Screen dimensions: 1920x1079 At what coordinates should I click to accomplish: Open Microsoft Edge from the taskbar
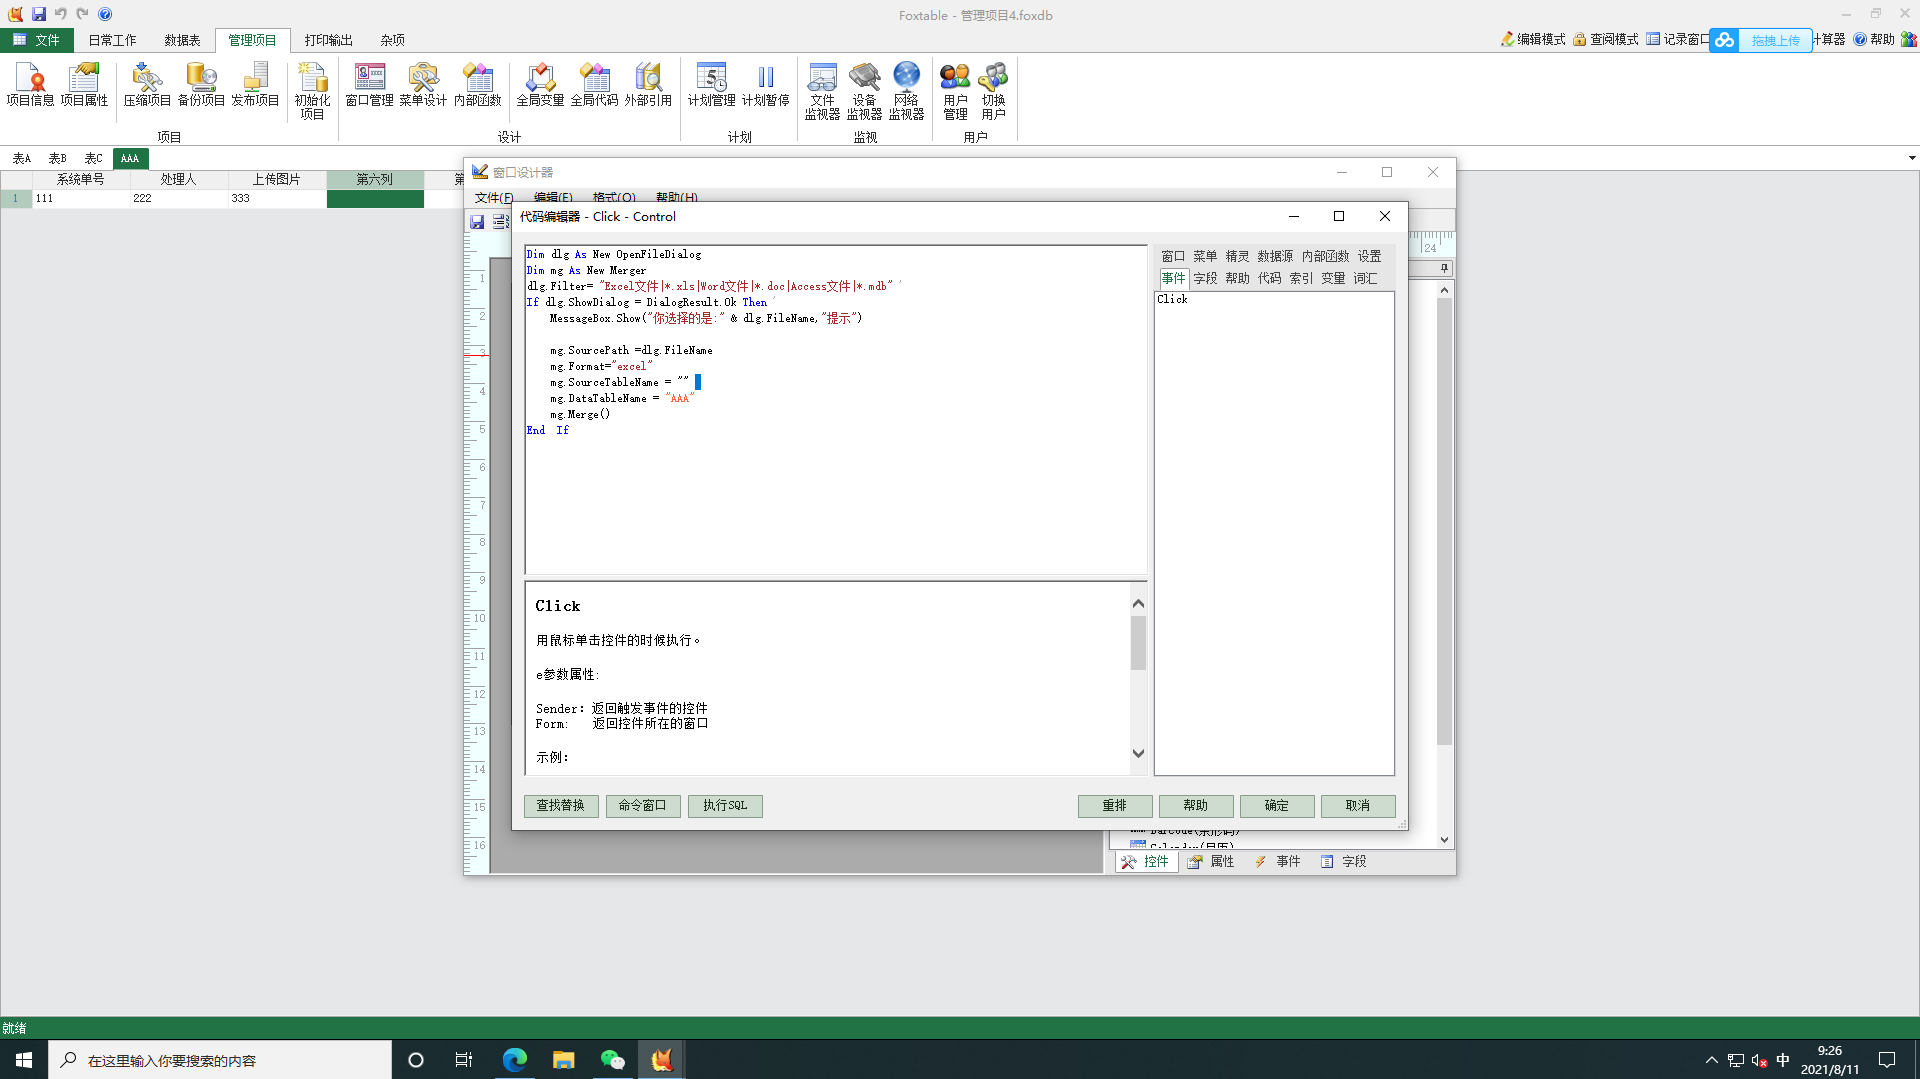(x=514, y=1059)
